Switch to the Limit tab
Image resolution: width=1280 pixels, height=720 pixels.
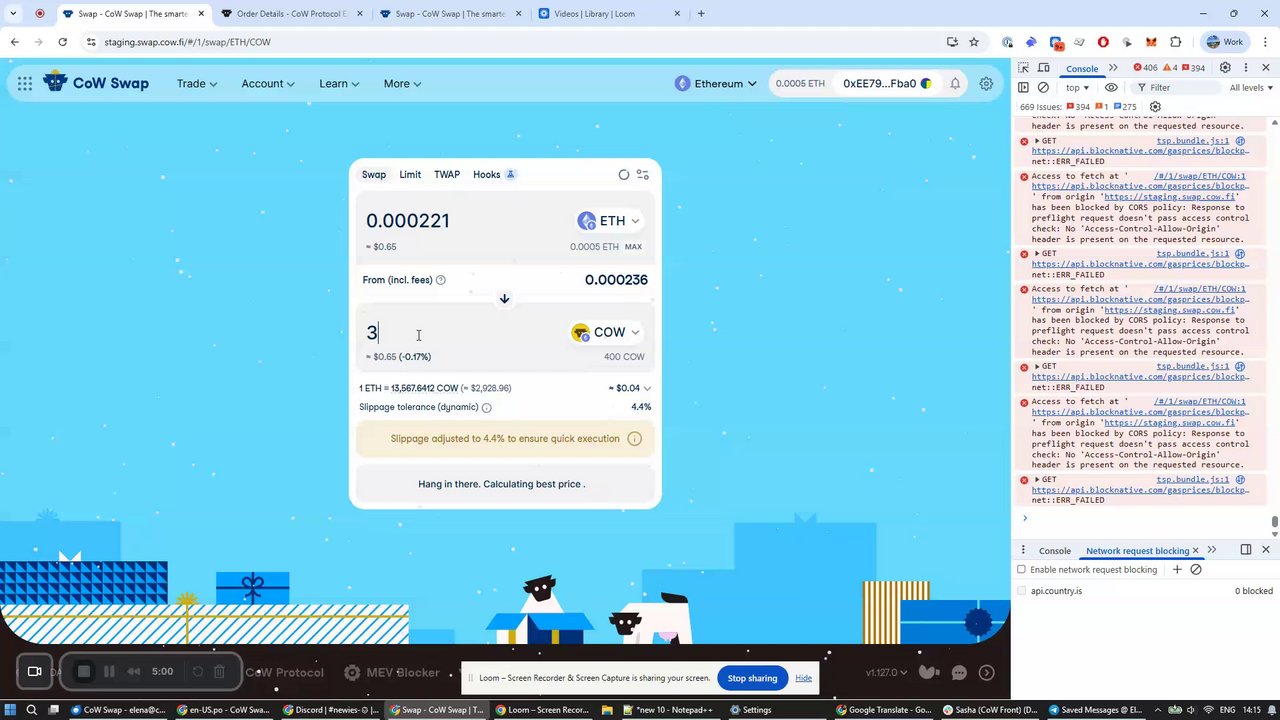pyautogui.click(x=410, y=175)
